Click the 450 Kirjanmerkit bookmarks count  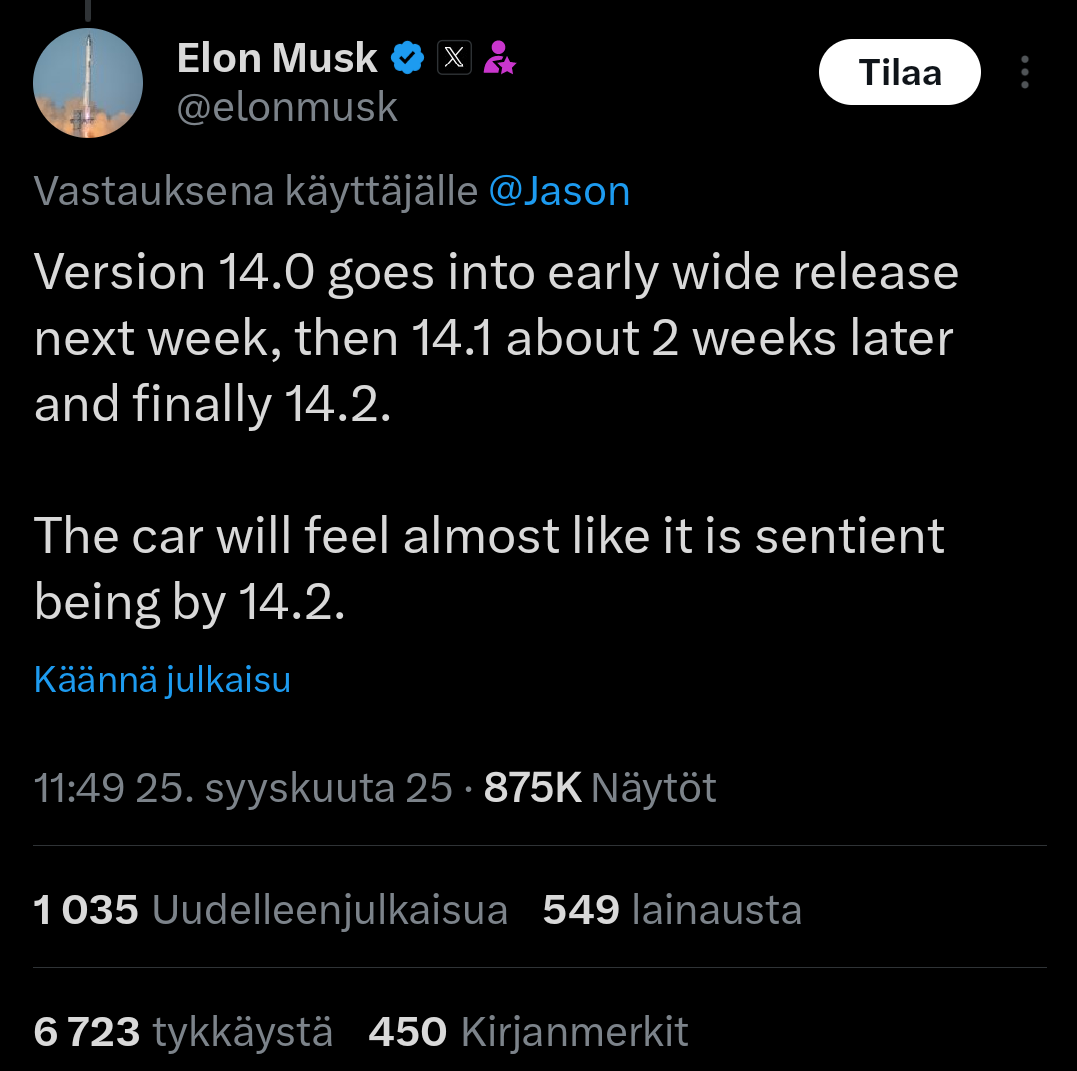[528, 1031]
